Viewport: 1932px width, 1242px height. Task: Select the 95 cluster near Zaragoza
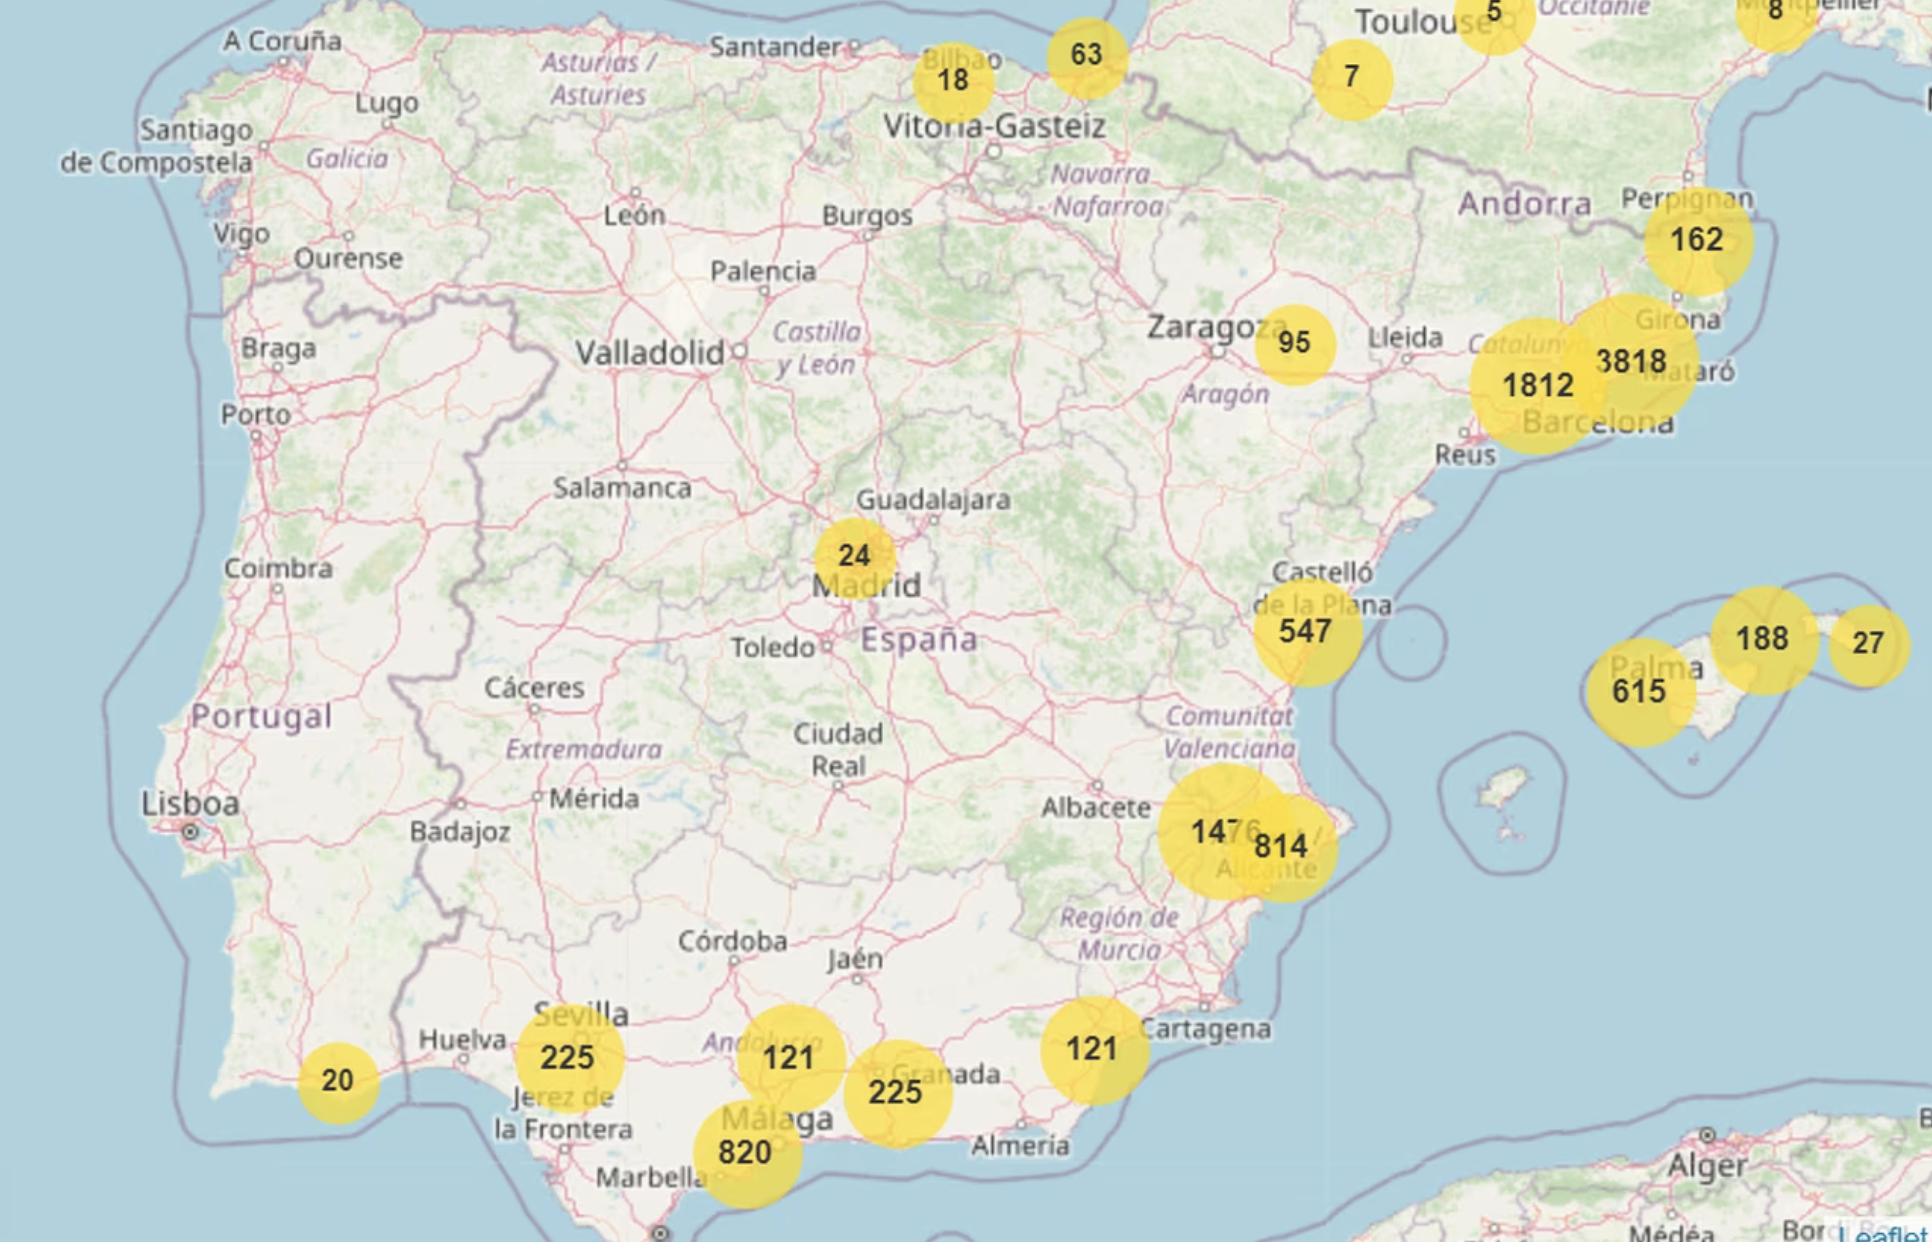pyautogui.click(x=1295, y=343)
